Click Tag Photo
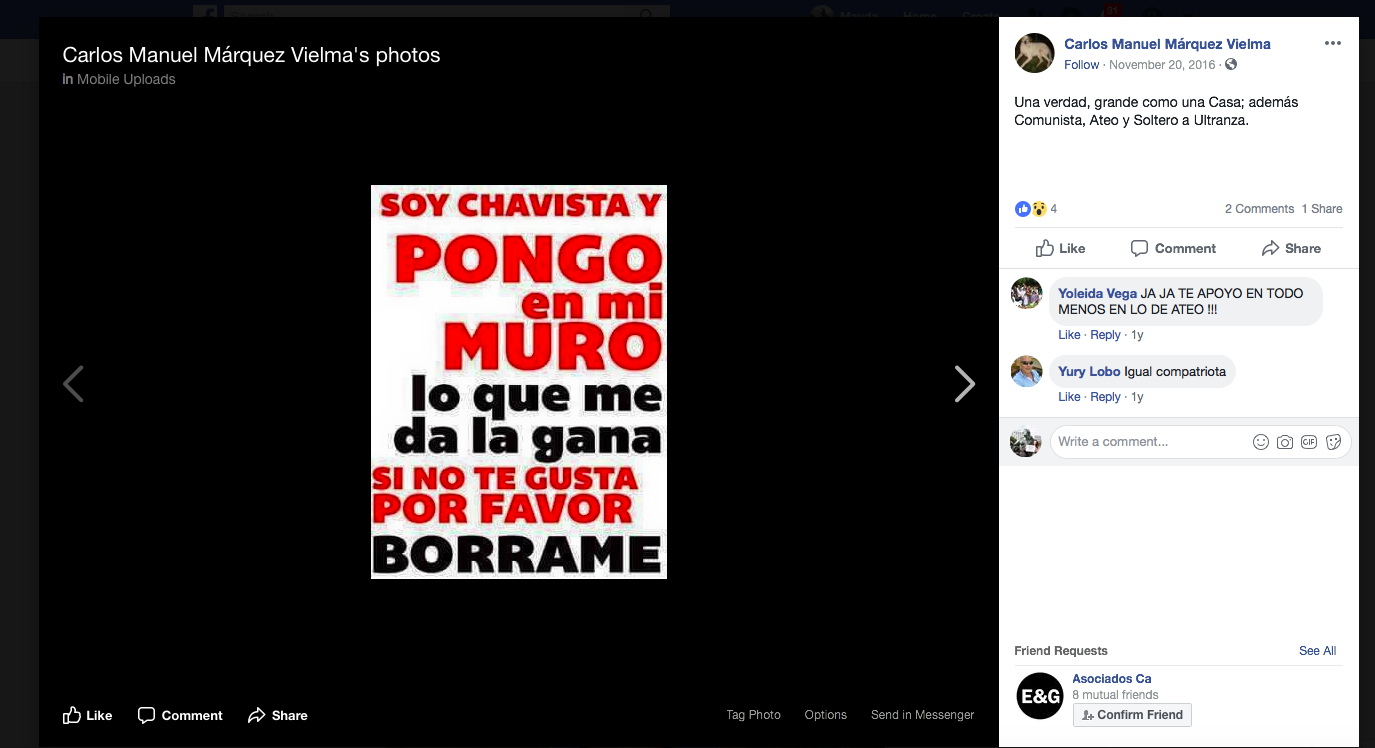Viewport: 1375px width, 748px height. coord(753,715)
